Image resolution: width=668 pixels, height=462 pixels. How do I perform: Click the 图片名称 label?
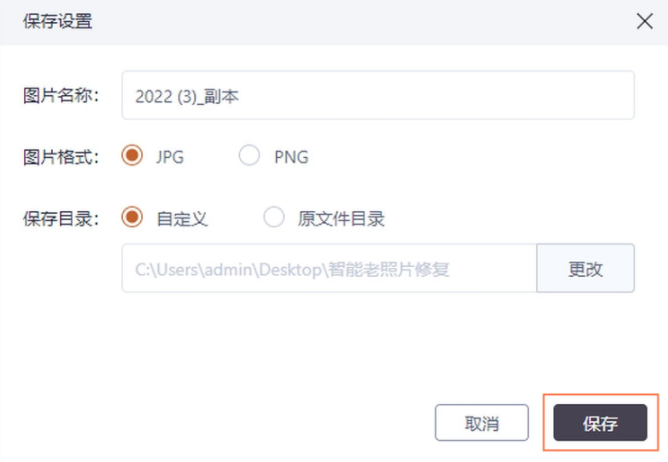click(x=61, y=96)
